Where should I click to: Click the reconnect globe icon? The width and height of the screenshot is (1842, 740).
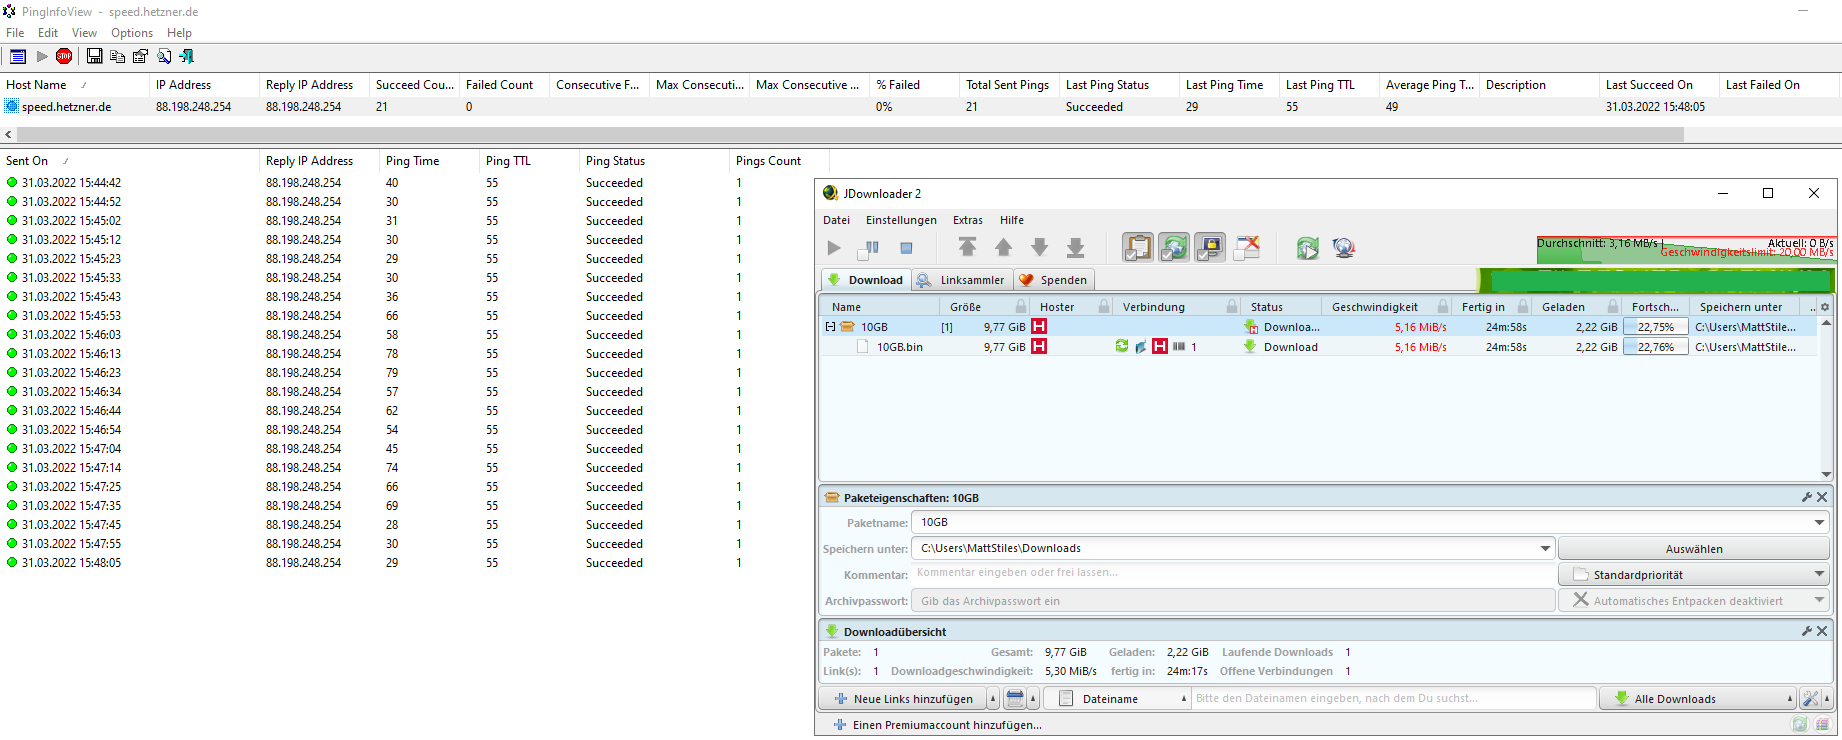point(1344,248)
